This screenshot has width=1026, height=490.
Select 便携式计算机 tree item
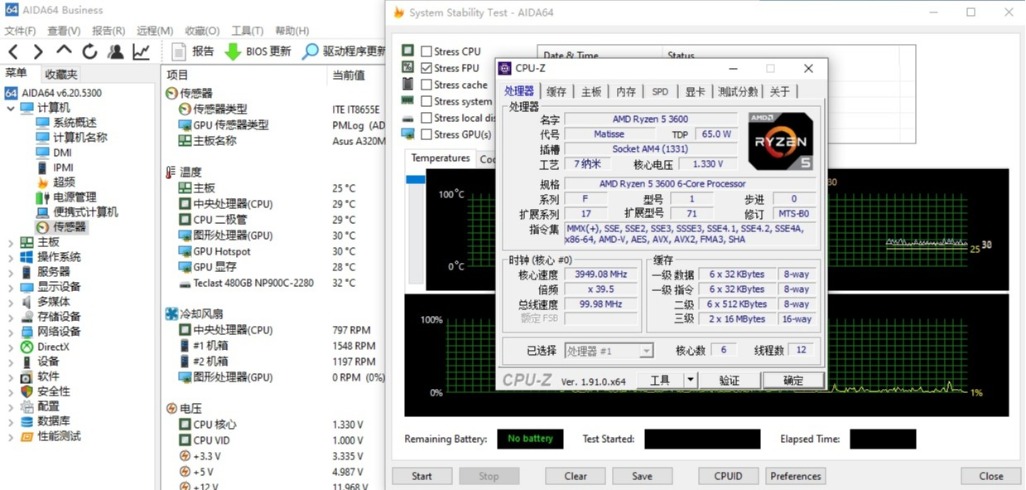tap(85, 212)
